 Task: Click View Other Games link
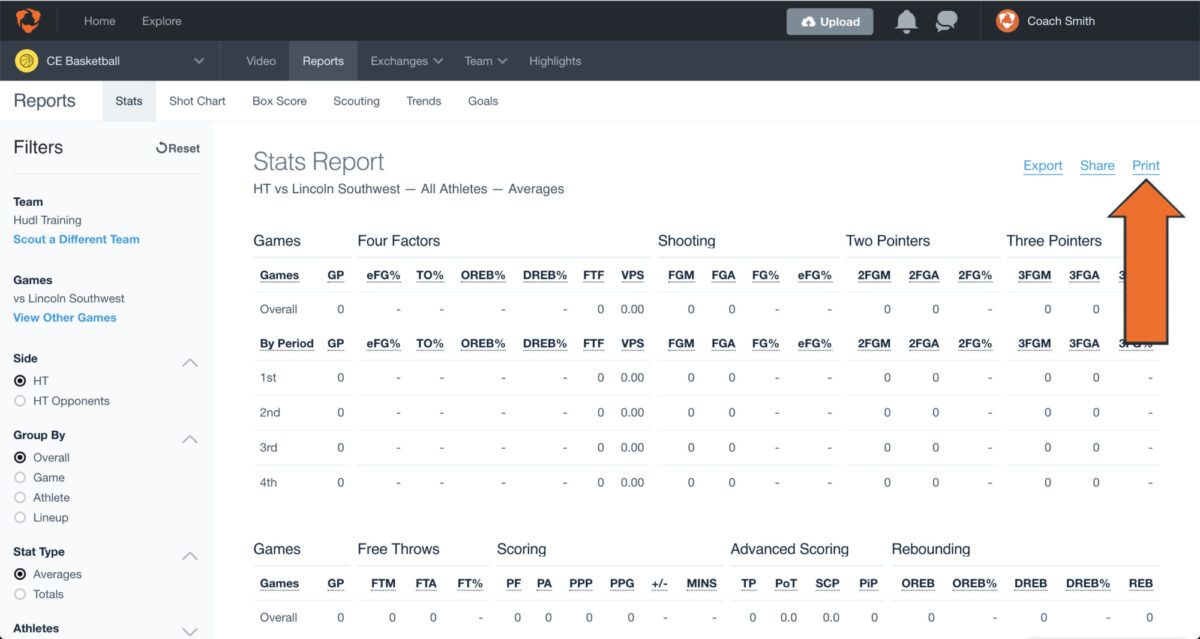[65, 318]
